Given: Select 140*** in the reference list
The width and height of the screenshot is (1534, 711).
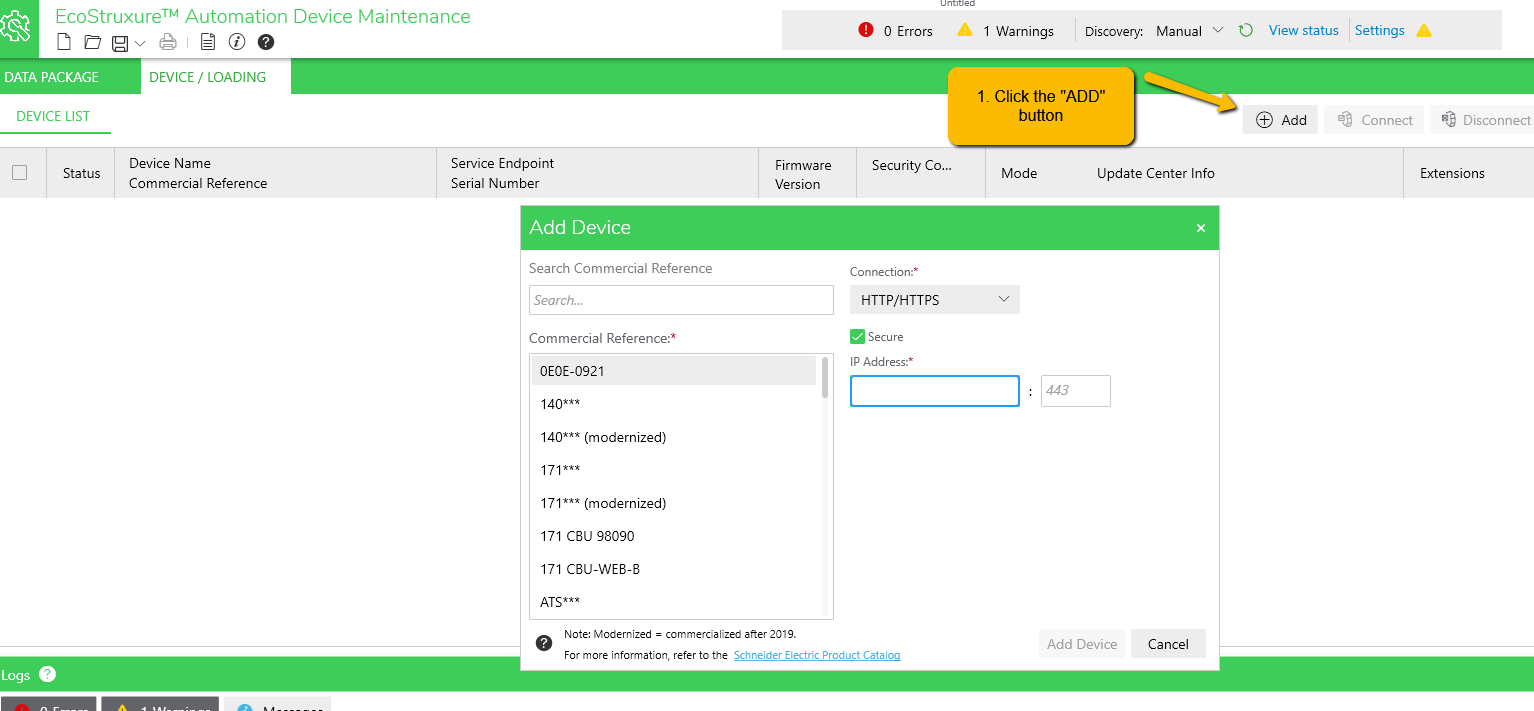Looking at the screenshot, I should click(x=674, y=404).
